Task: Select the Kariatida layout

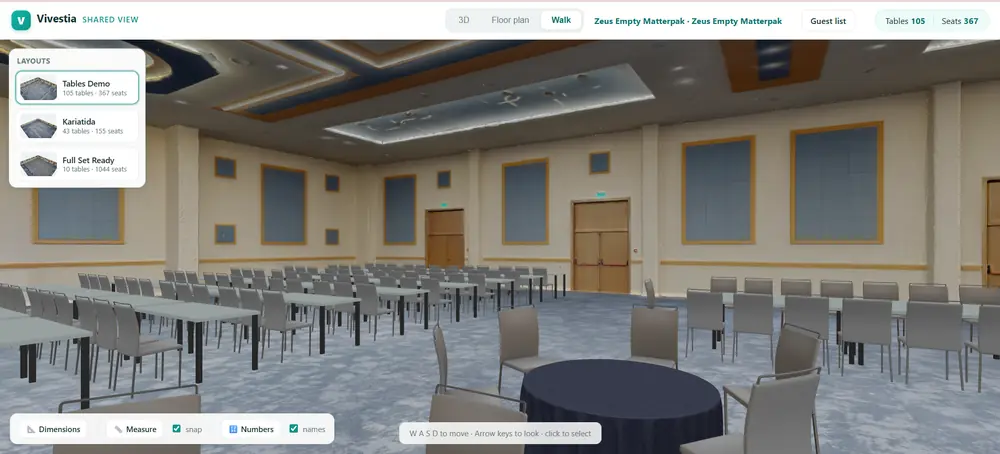Action: (77, 126)
